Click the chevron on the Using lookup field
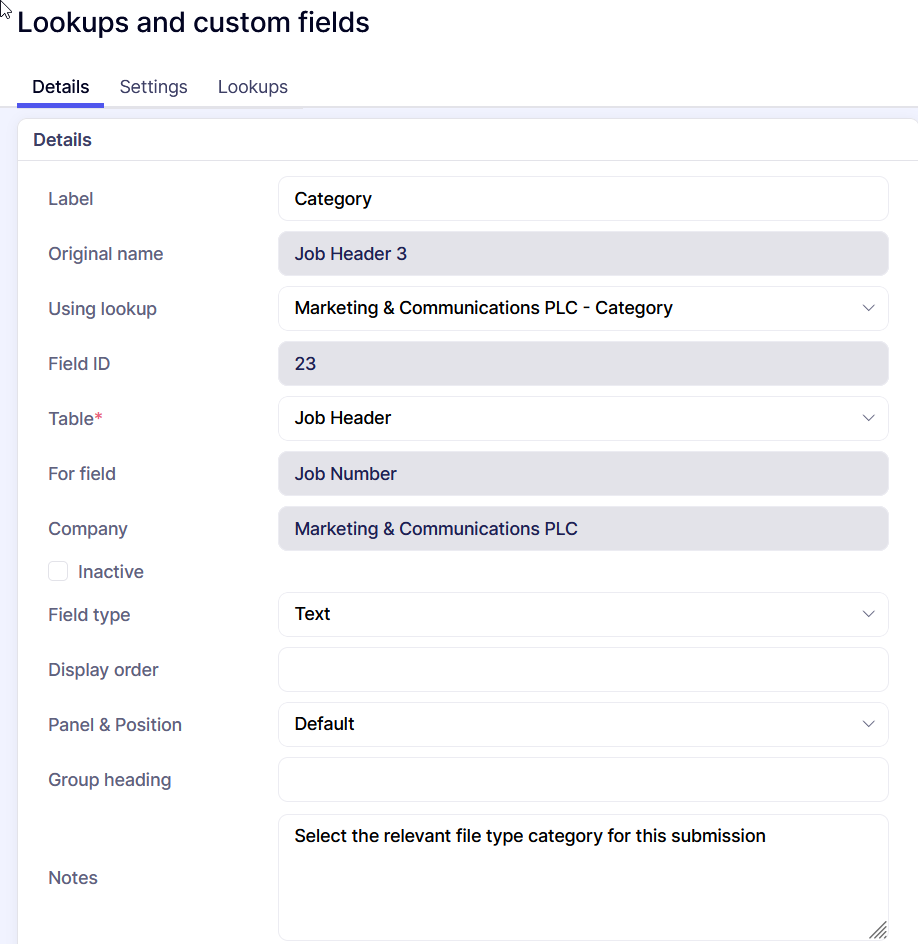Screen dimensions: 918x944 pyautogui.click(x=868, y=308)
